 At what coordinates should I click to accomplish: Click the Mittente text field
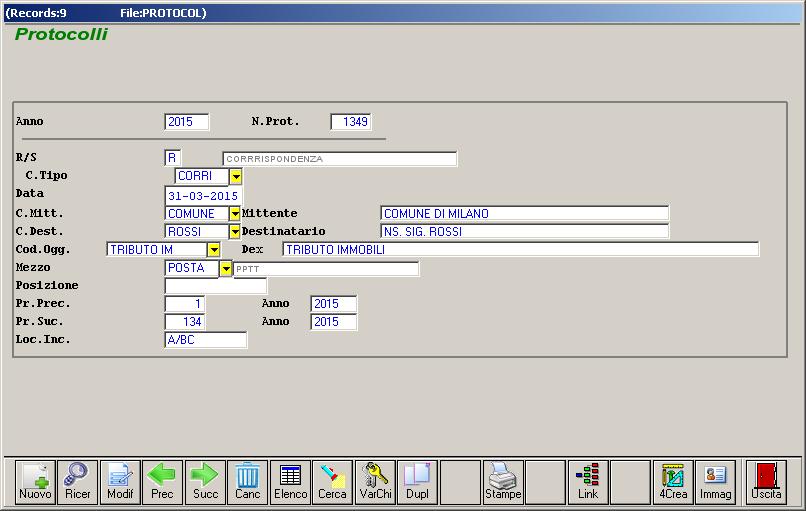(524, 214)
